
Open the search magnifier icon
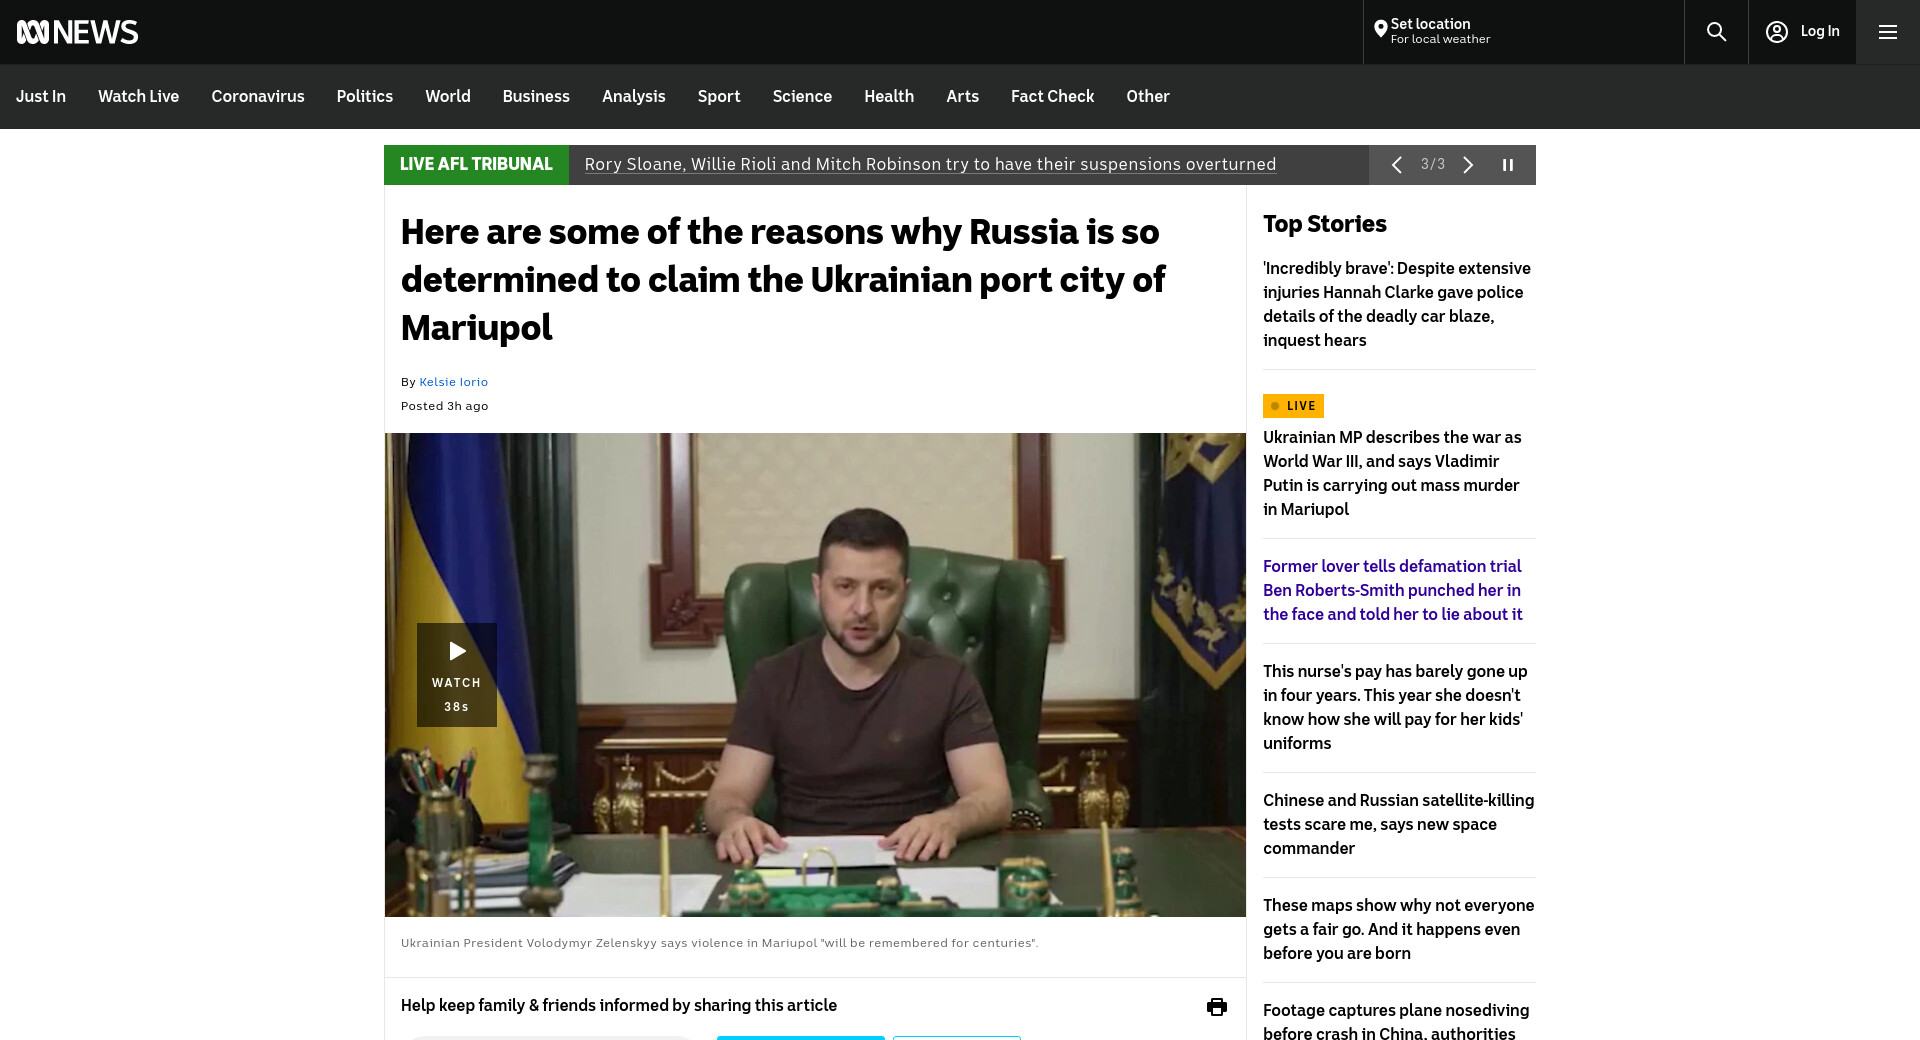click(x=1716, y=32)
